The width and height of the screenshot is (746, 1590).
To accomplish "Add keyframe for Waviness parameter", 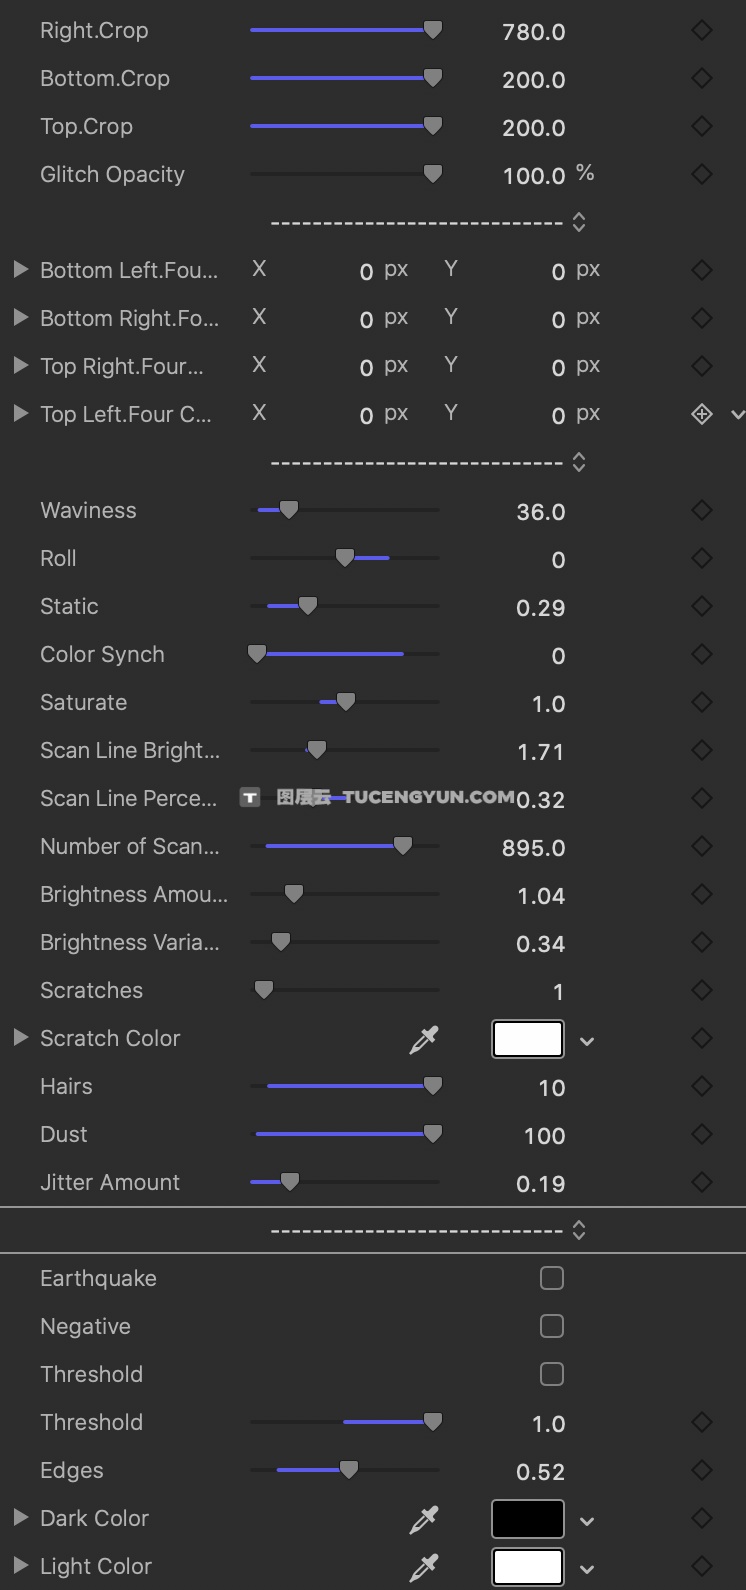I will coord(702,511).
